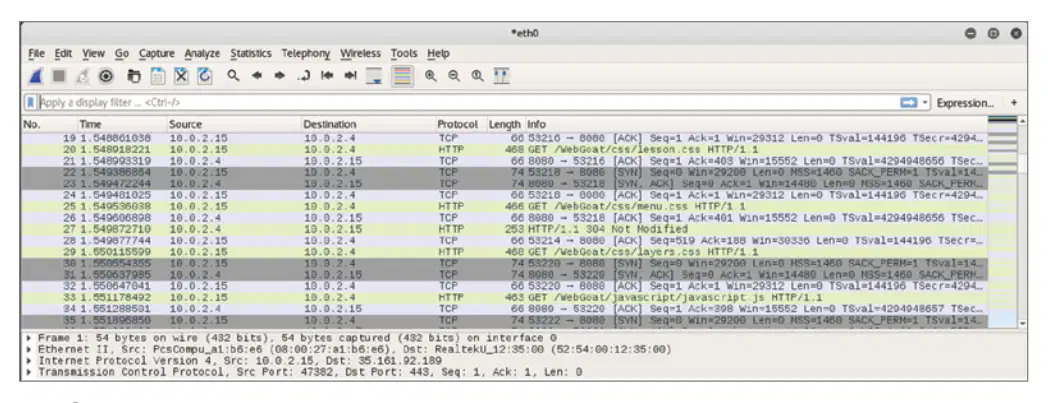The height and width of the screenshot is (403, 1048).
Task: Sort packets by the No. column
Action: pos(49,124)
